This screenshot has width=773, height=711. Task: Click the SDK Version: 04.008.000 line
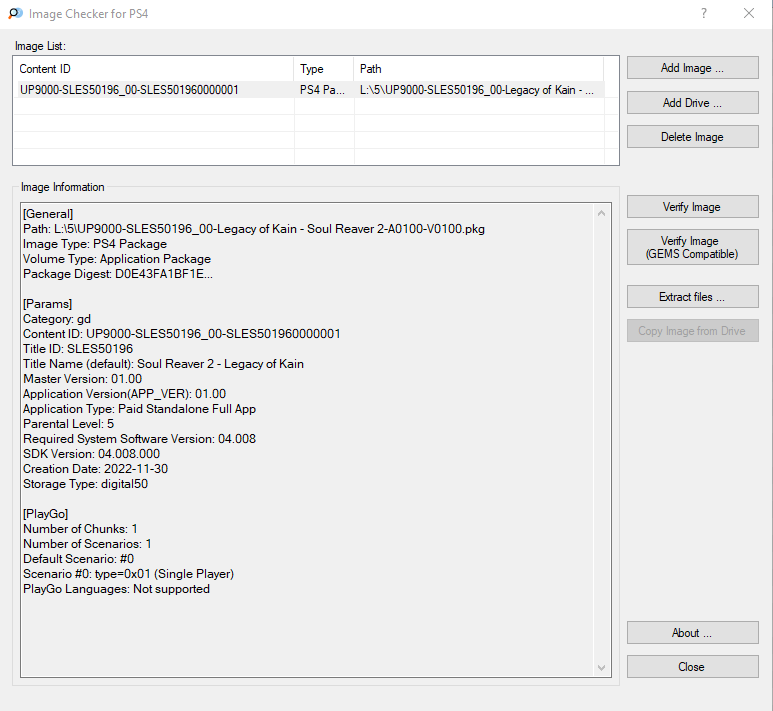pos(91,454)
